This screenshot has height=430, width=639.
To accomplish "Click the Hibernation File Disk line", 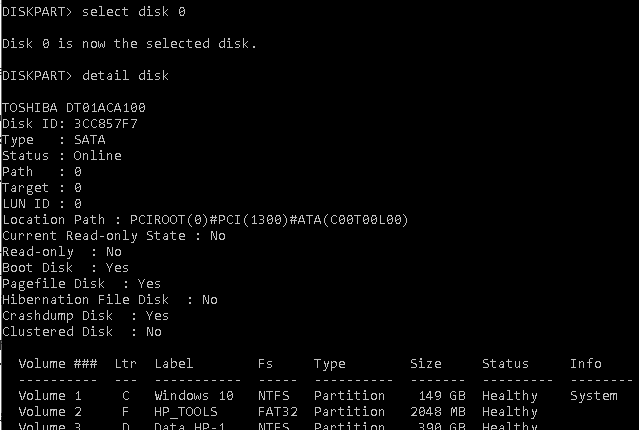I will pyautogui.click(x=110, y=300).
